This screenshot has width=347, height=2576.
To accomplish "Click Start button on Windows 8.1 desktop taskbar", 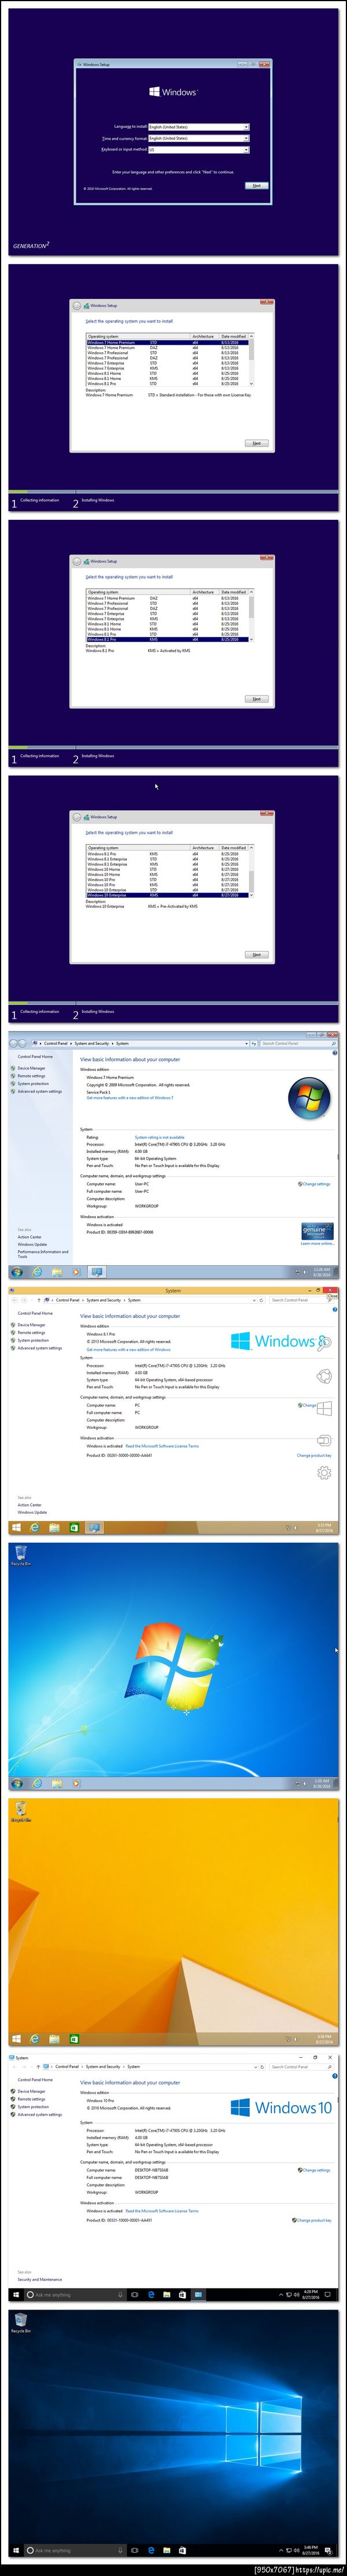I will (x=16, y=2039).
